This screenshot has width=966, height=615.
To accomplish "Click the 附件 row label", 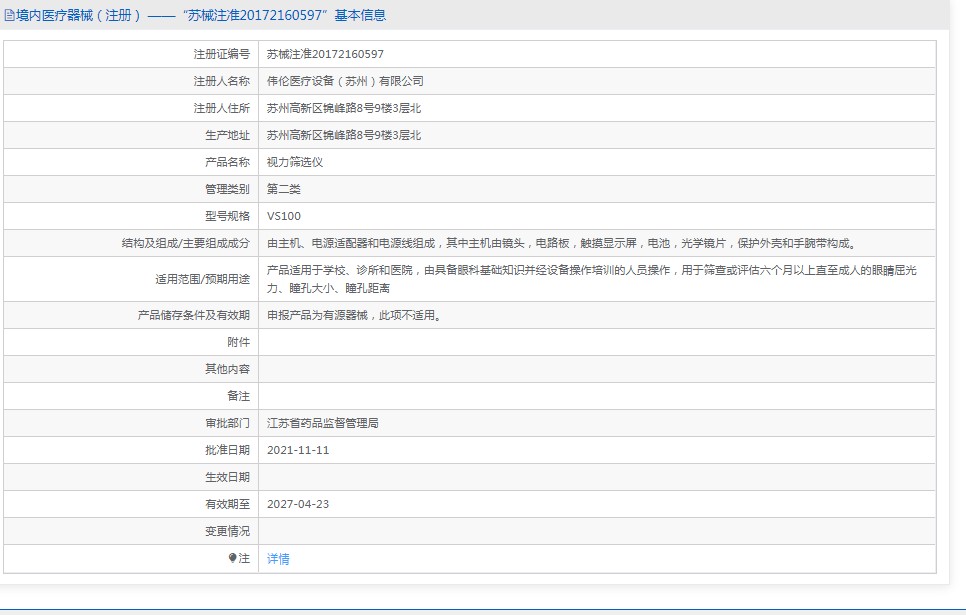I will [238, 342].
